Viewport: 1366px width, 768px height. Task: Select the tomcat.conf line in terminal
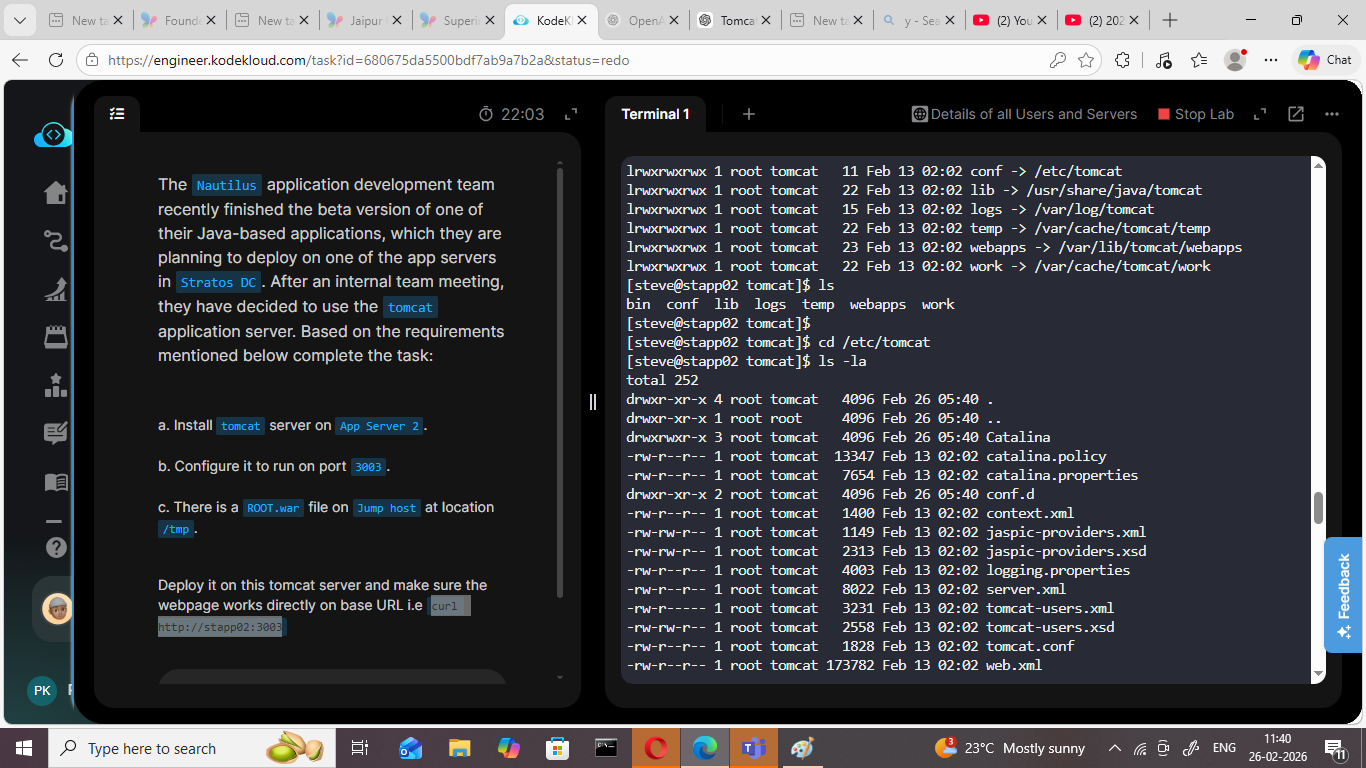[x=850, y=646]
